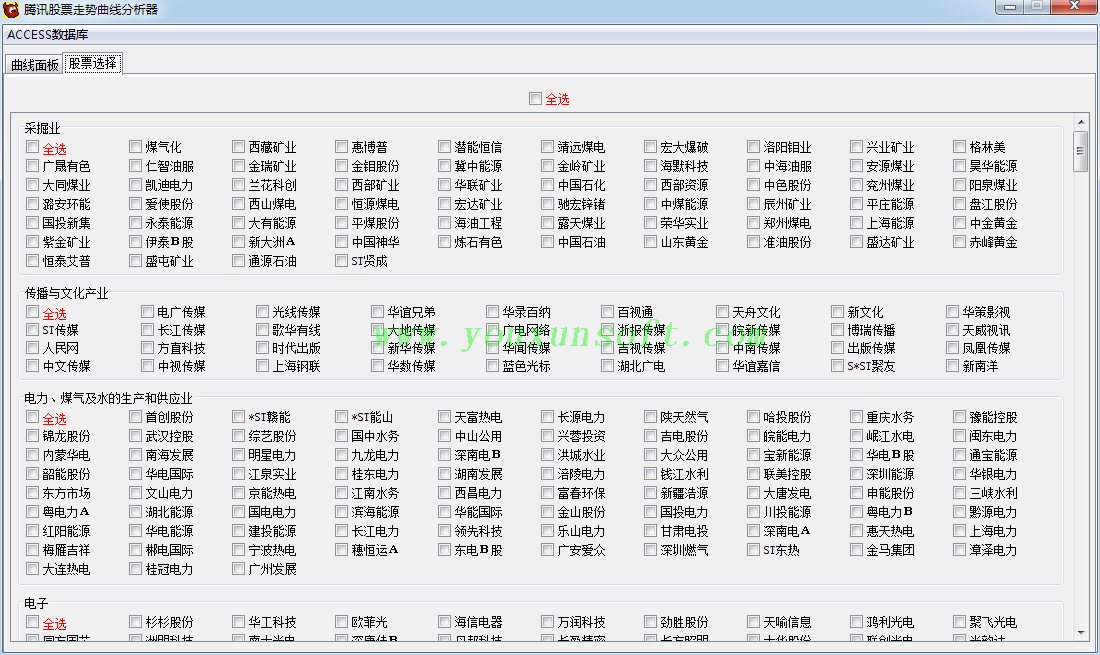Tick the 洛阳钼业 checkbox

(x=753, y=147)
